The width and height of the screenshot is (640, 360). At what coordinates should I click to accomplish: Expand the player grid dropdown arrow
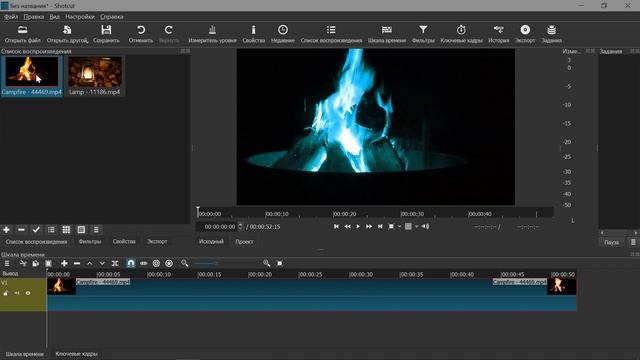click(416, 227)
